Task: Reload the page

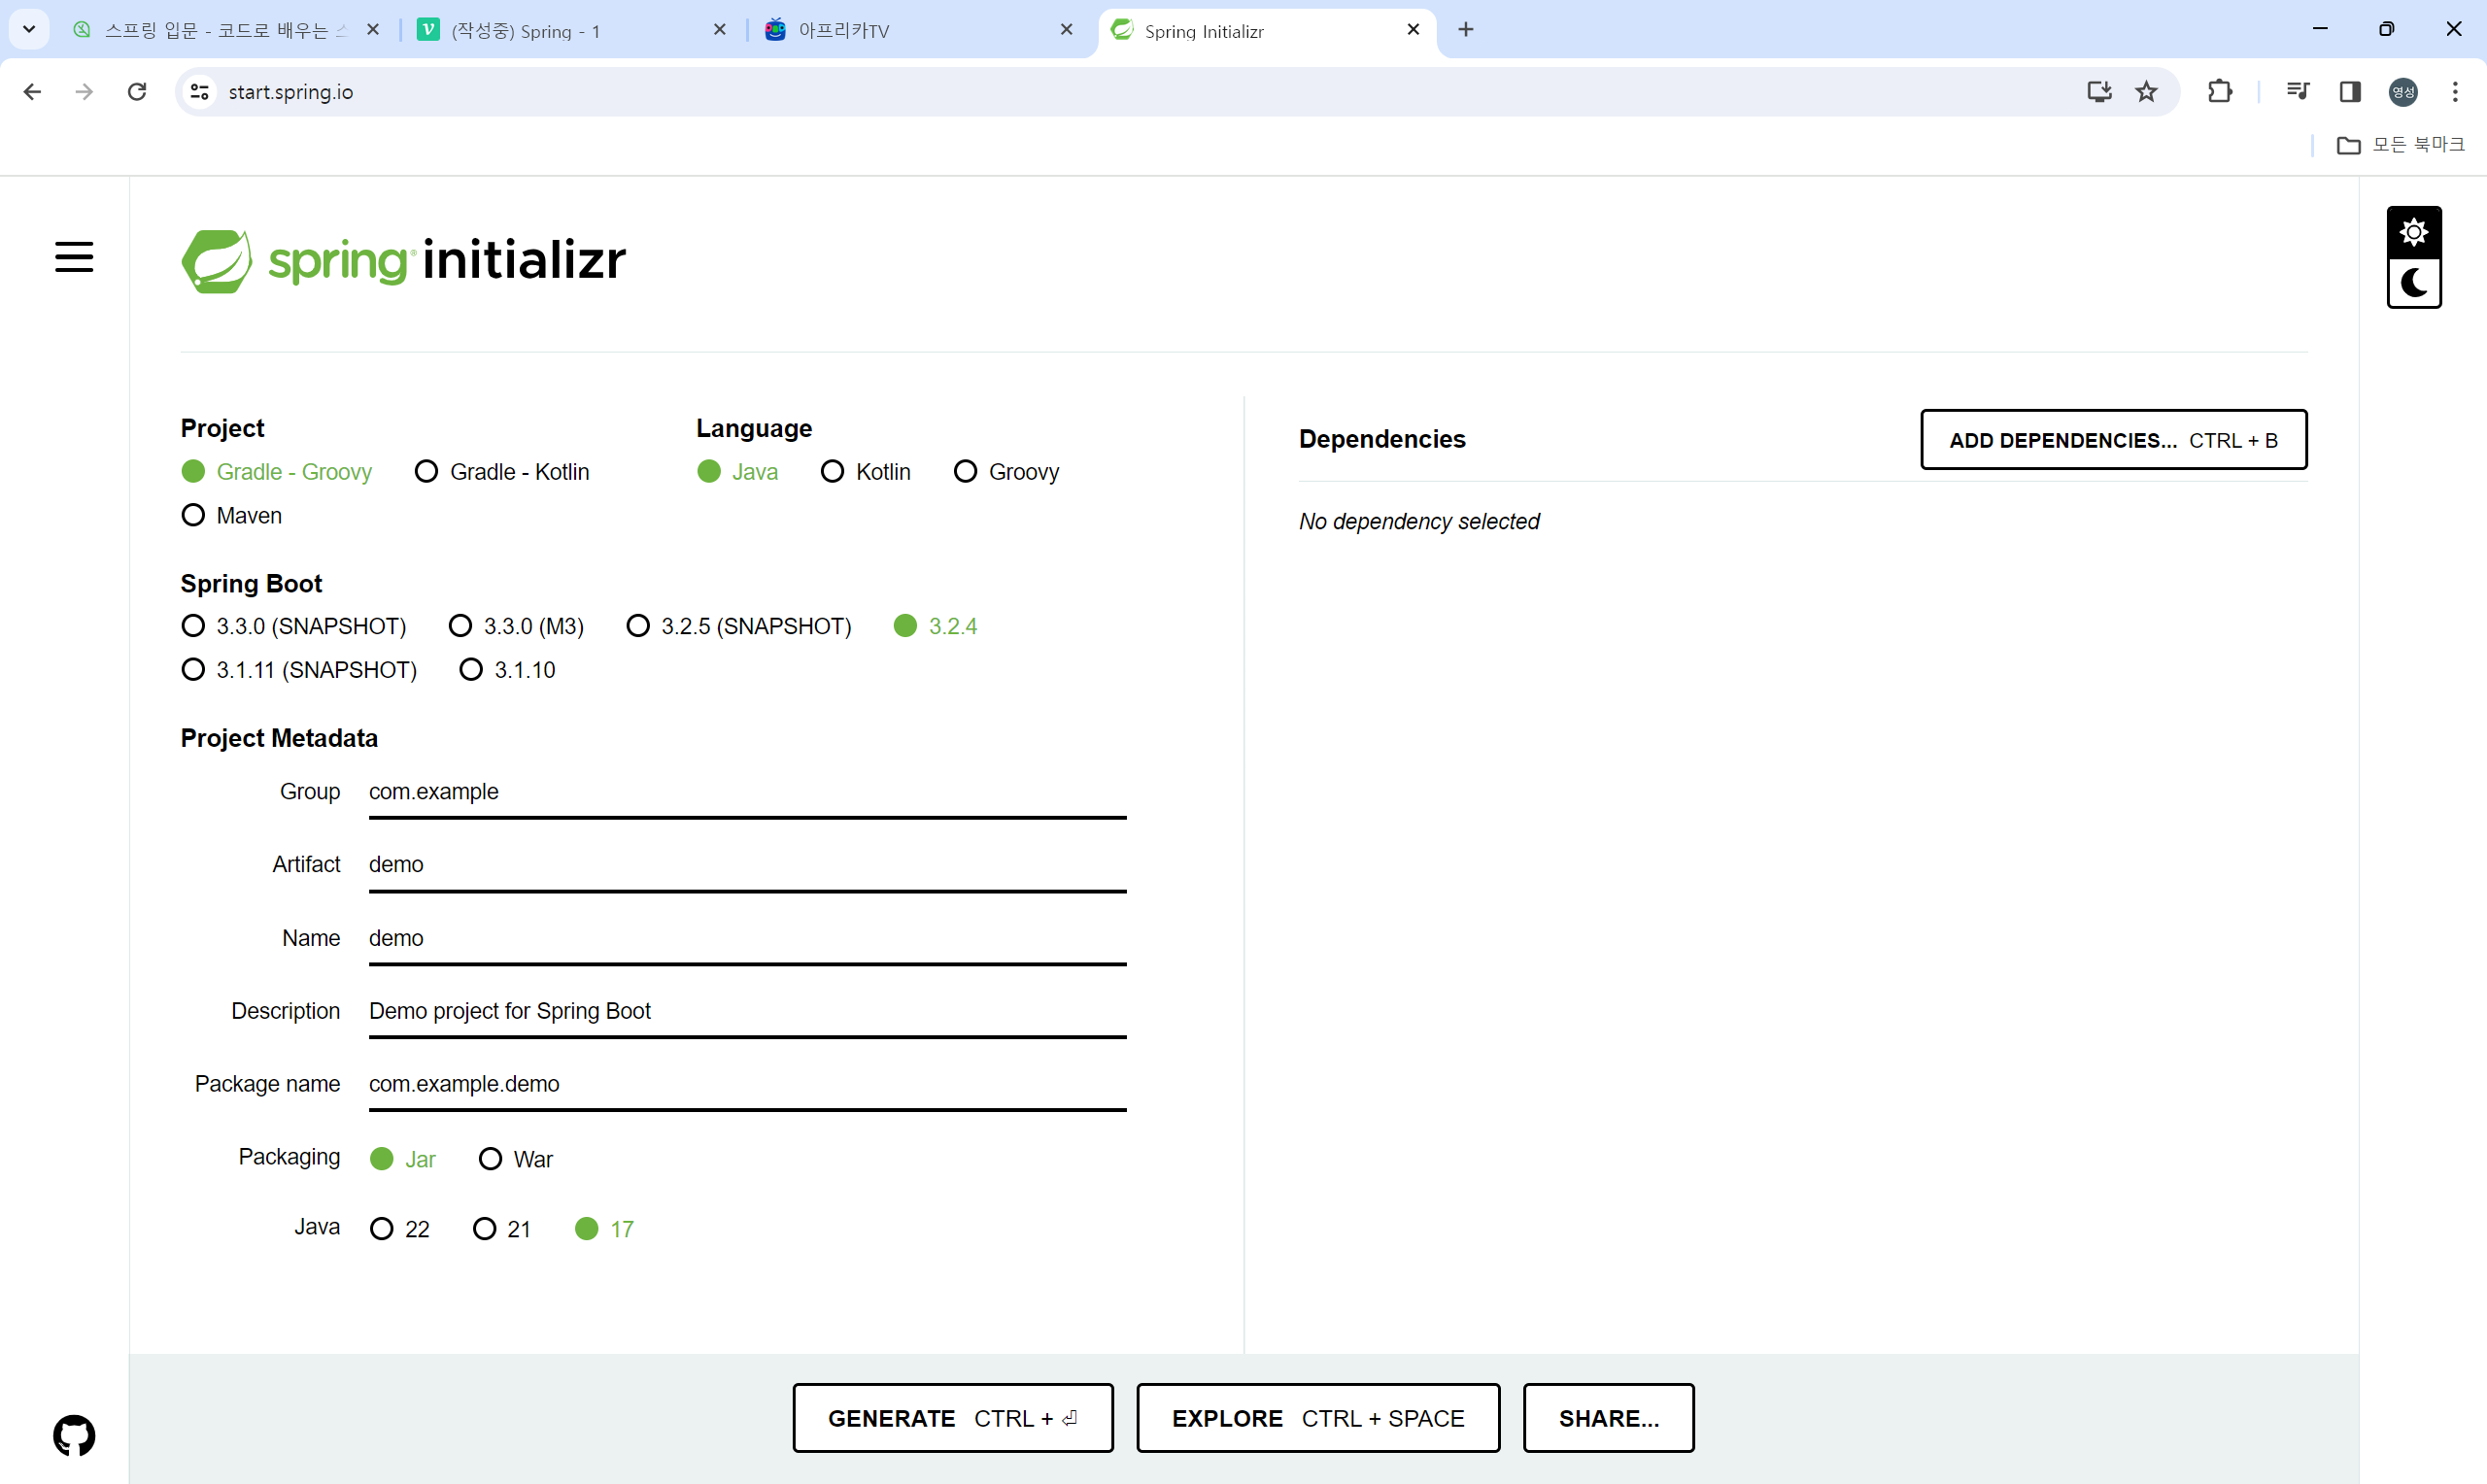Action: tap(137, 92)
